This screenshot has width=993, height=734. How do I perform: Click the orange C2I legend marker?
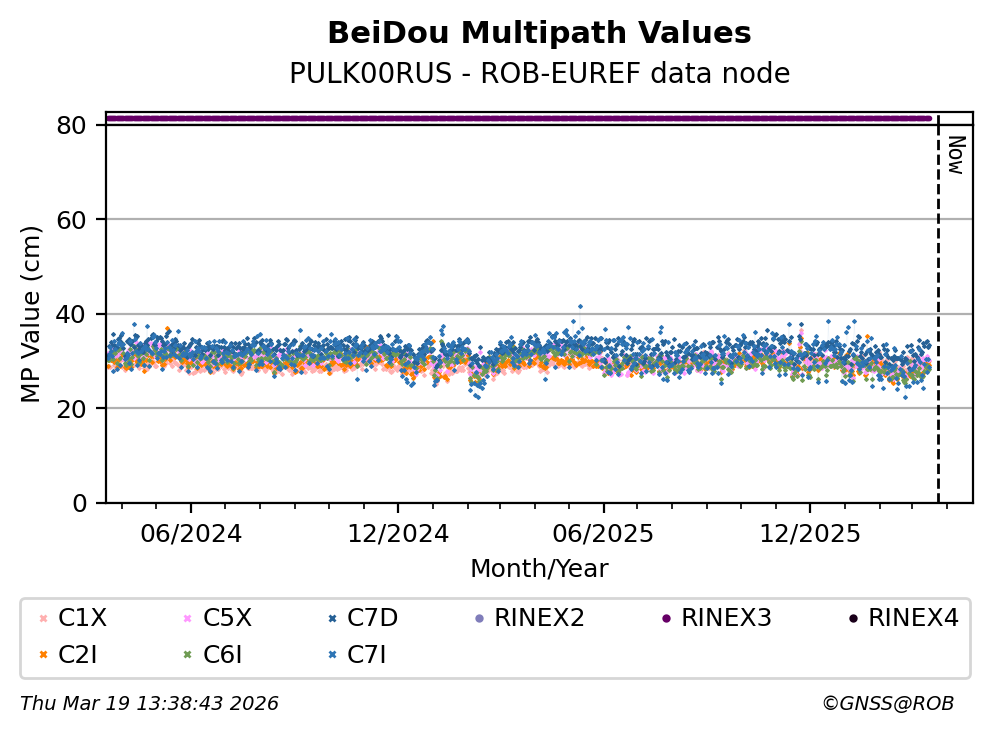click(42, 655)
